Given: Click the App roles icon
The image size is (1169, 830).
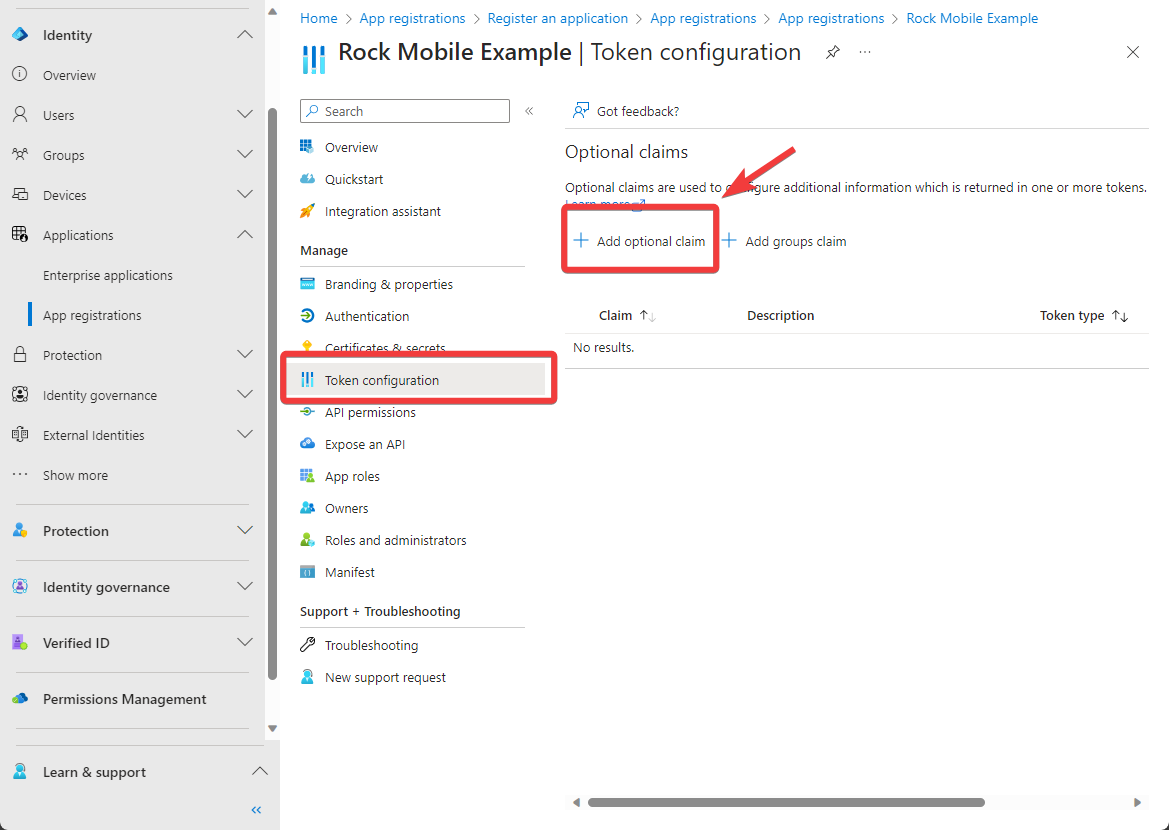Looking at the screenshot, I should (307, 476).
